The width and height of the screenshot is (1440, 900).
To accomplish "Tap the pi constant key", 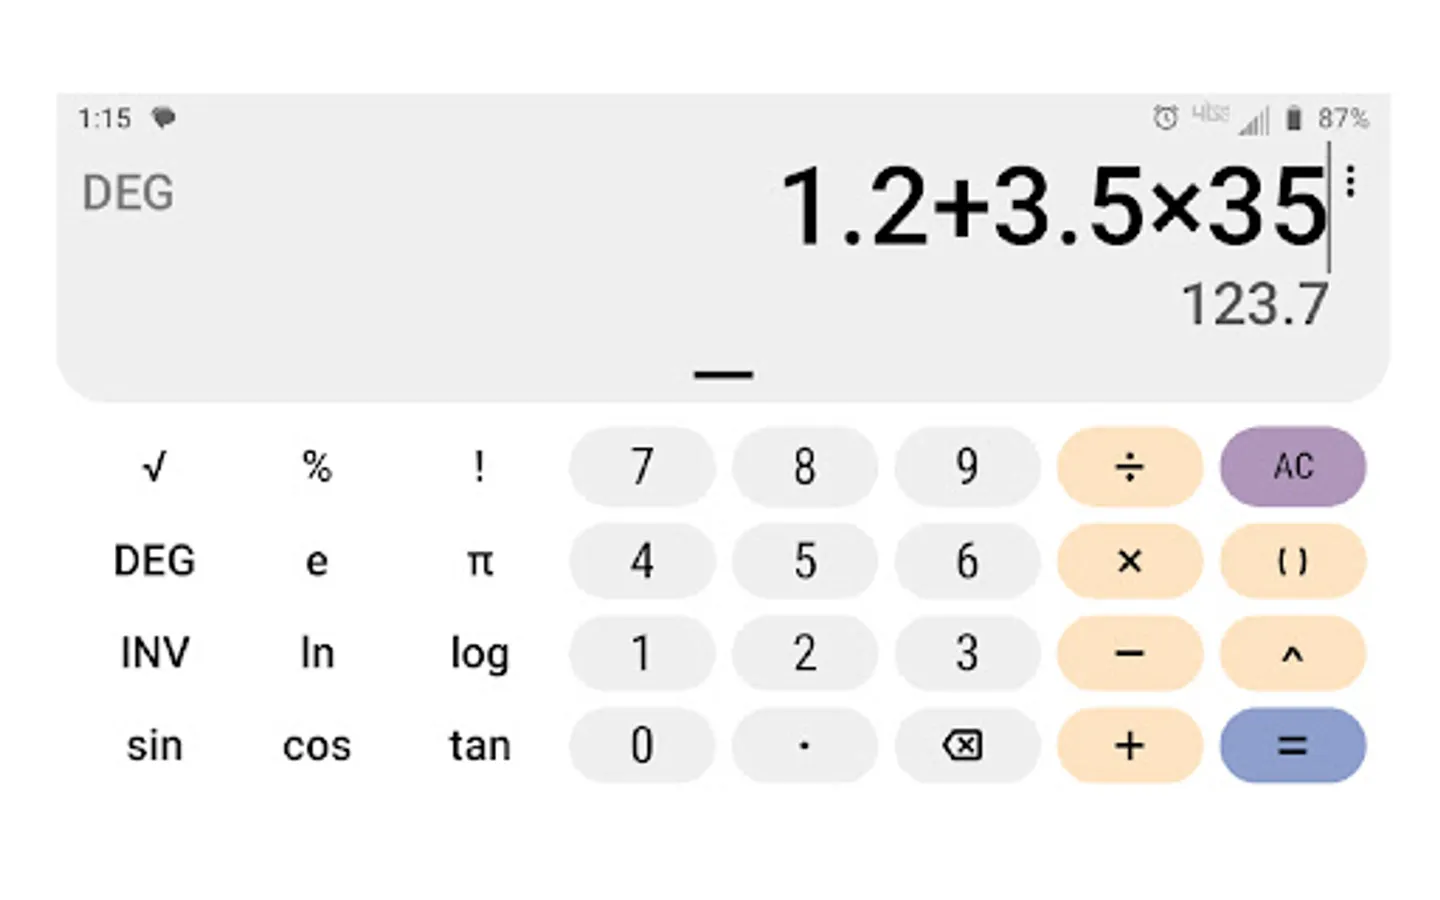I will tap(480, 561).
